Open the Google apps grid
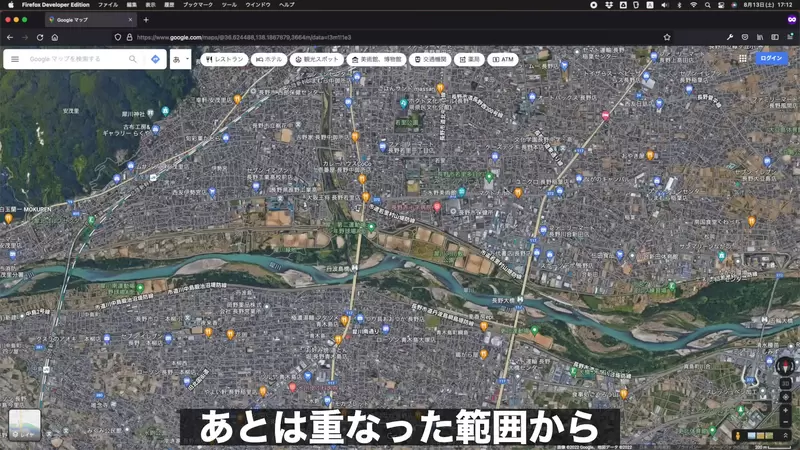The height and width of the screenshot is (450, 800). pos(743,59)
